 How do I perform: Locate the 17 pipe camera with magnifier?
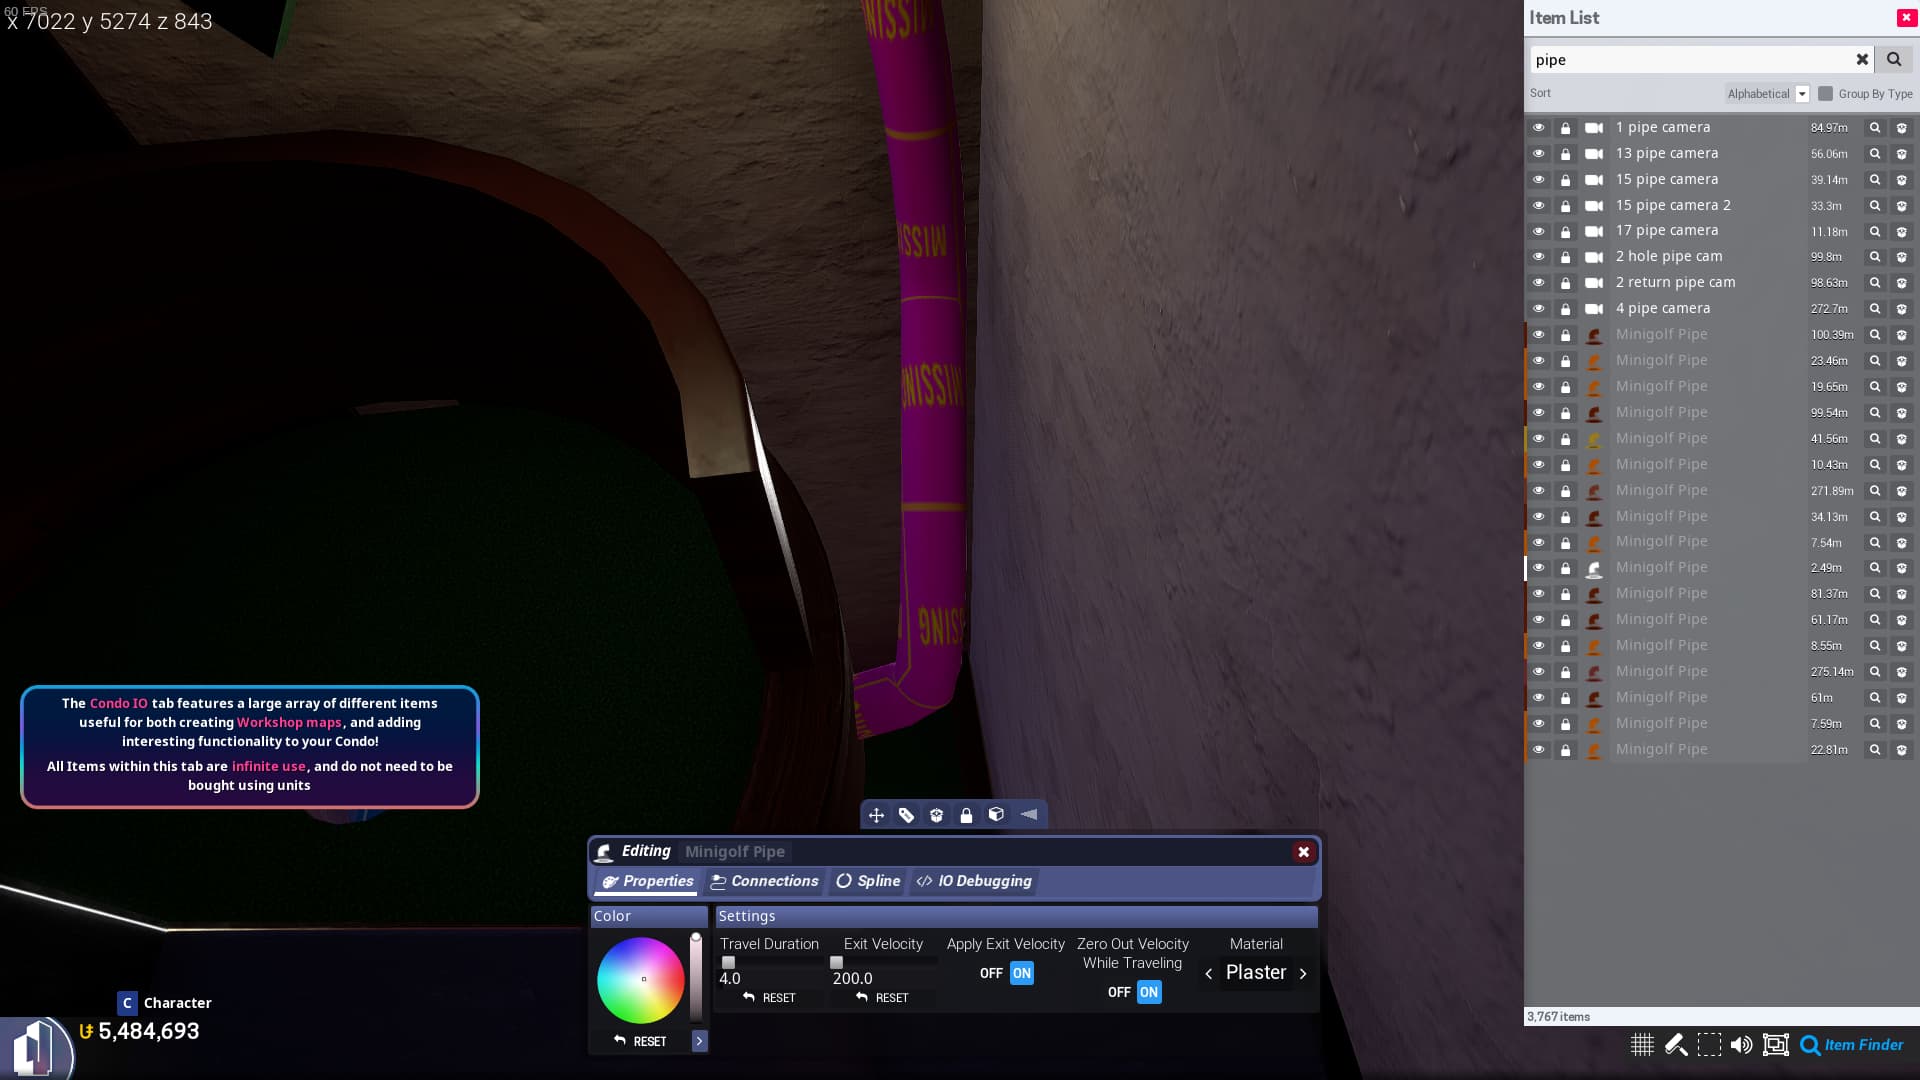pos(1875,231)
